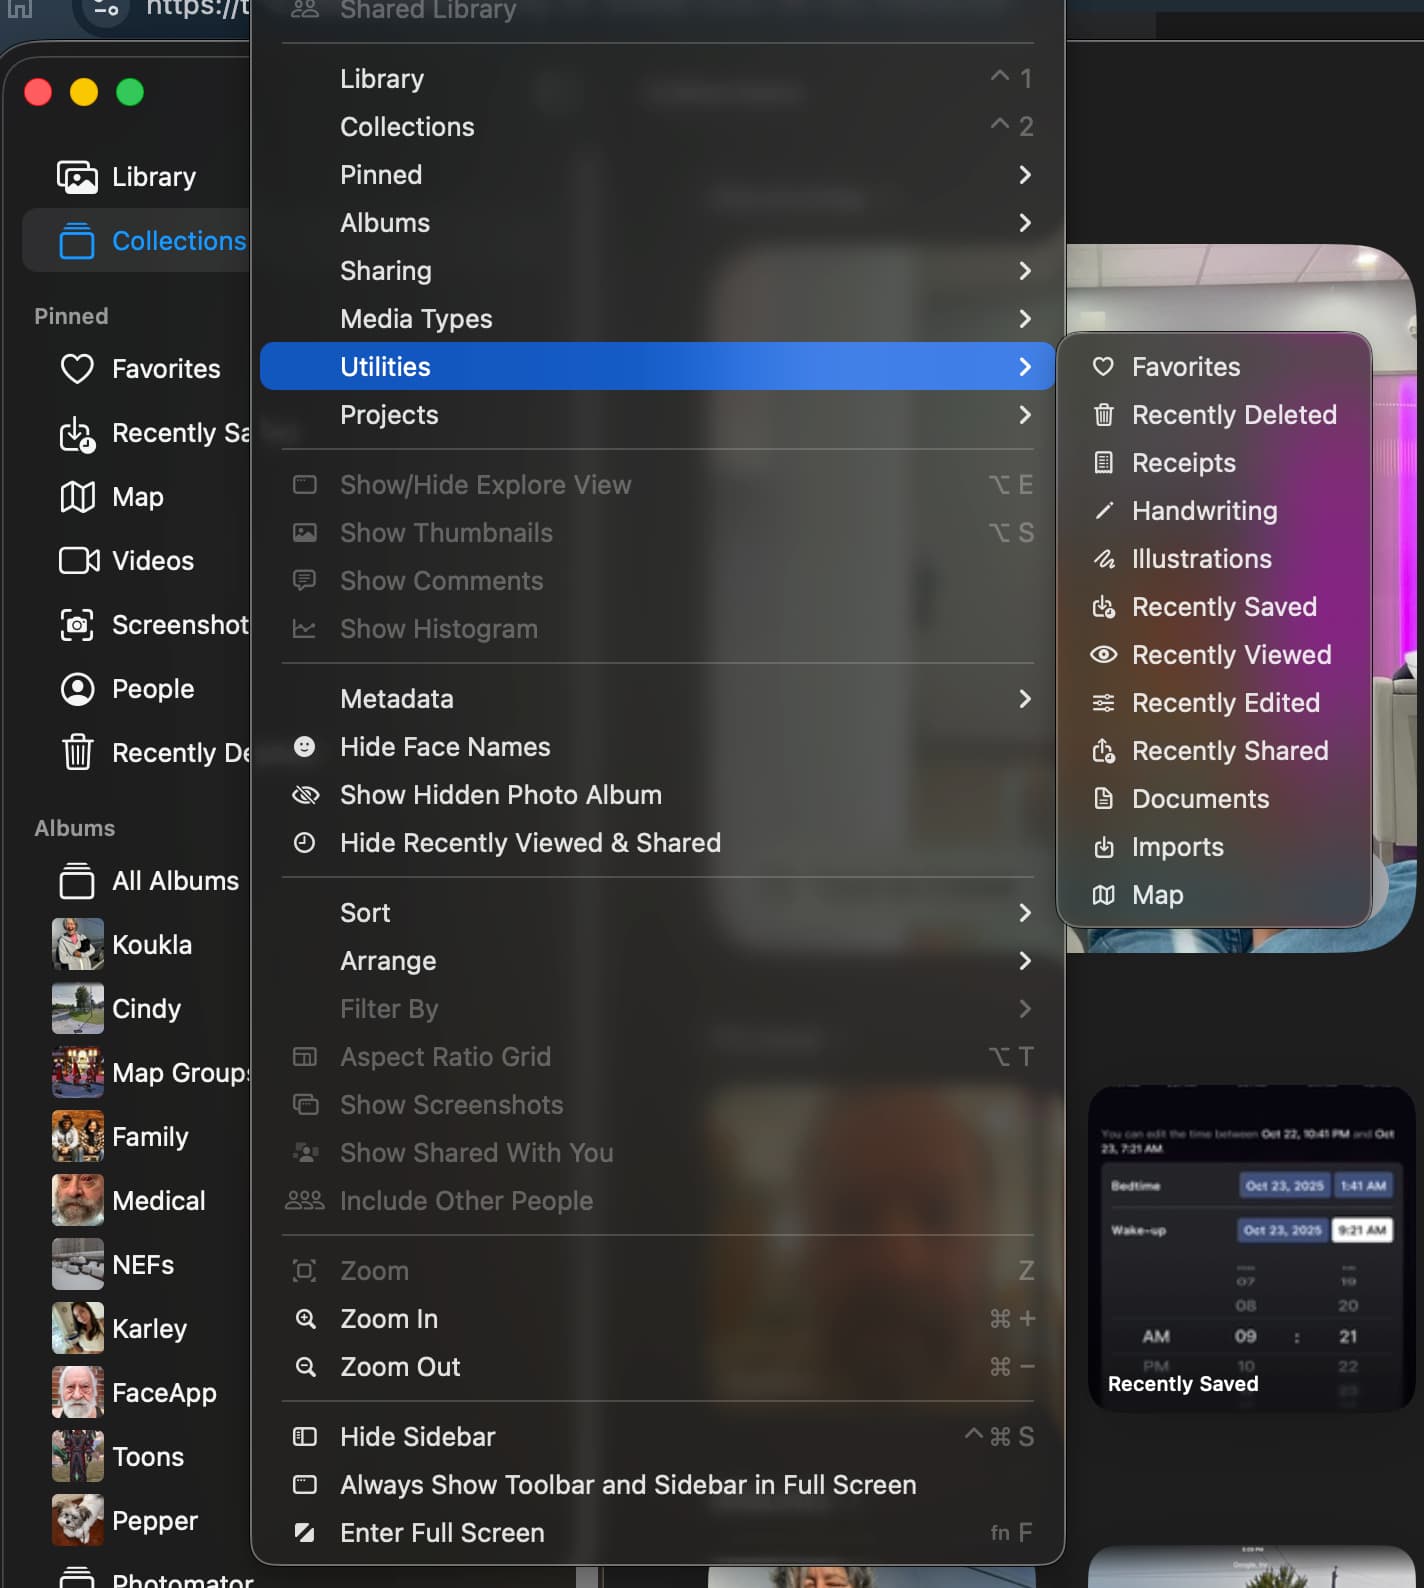Expand the Albums submenu chevron

(x=1024, y=223)
